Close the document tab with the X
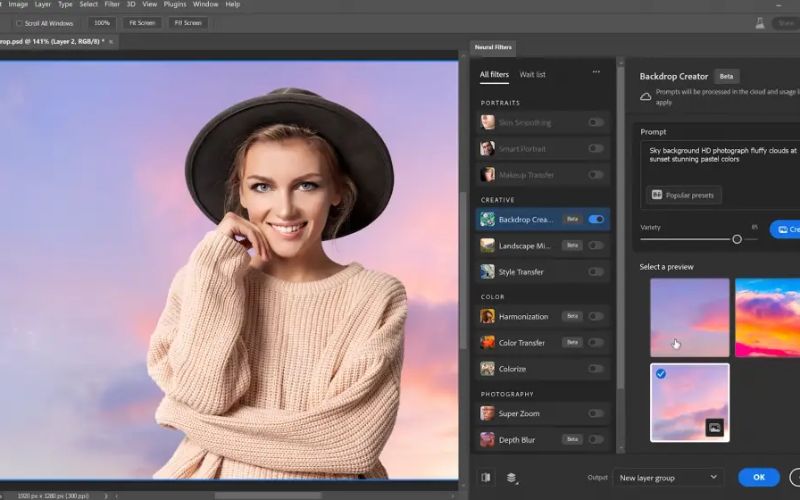 [111, 41]
